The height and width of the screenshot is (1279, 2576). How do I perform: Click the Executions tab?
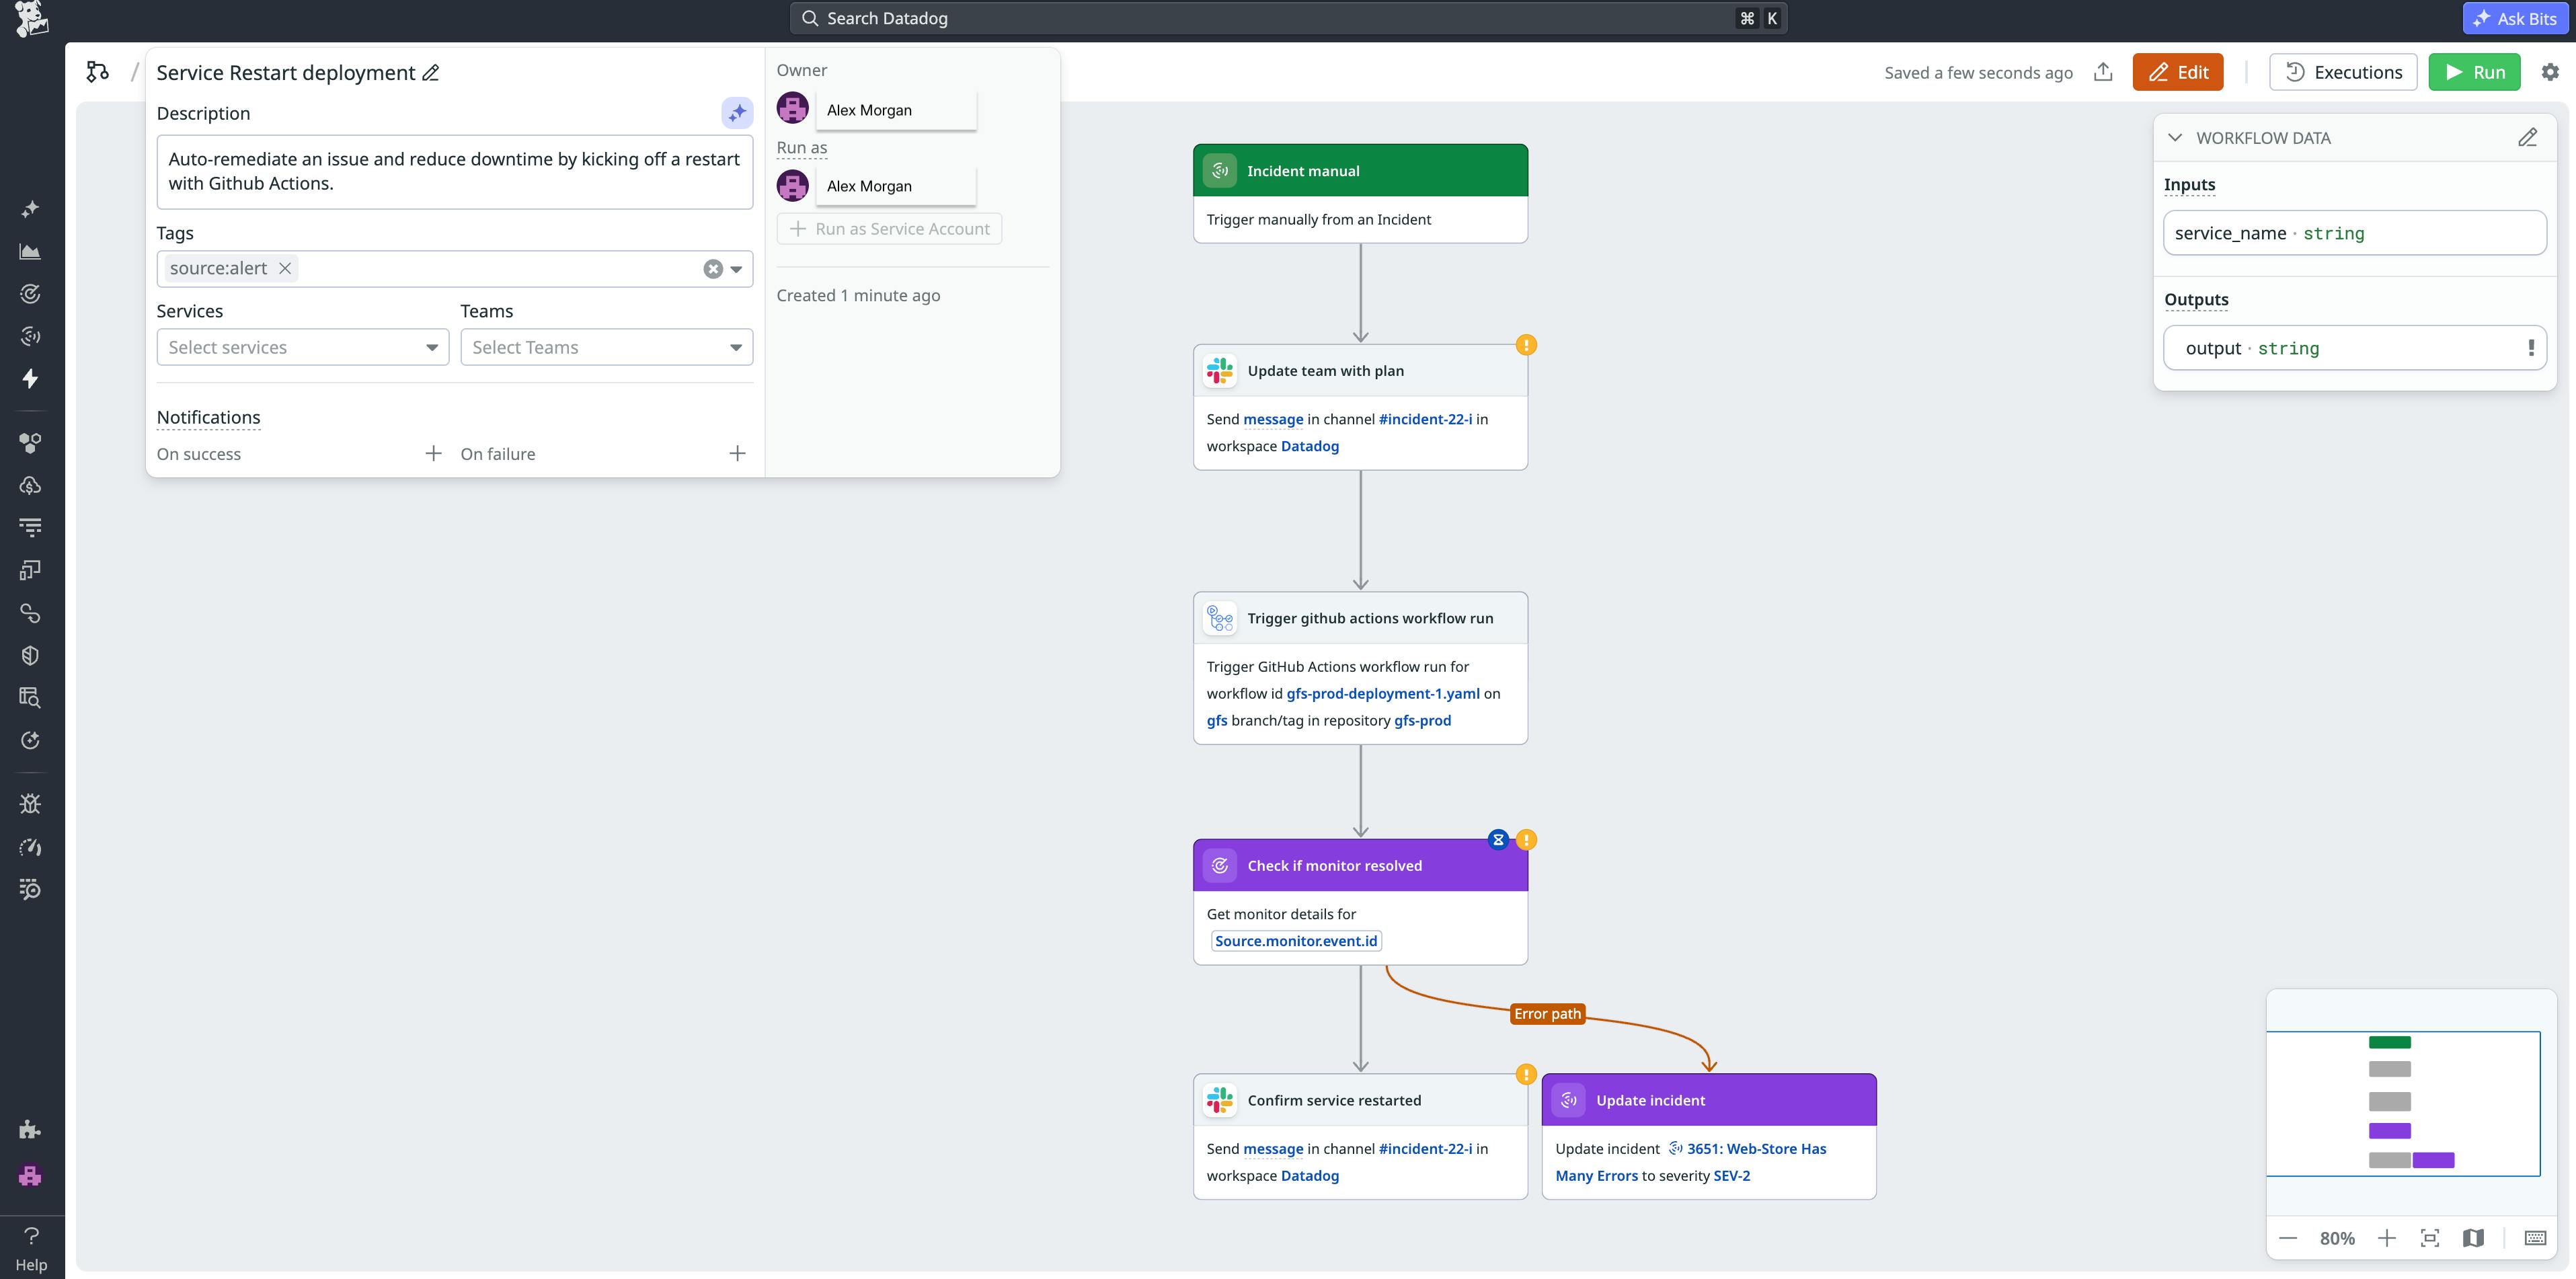2343,72
